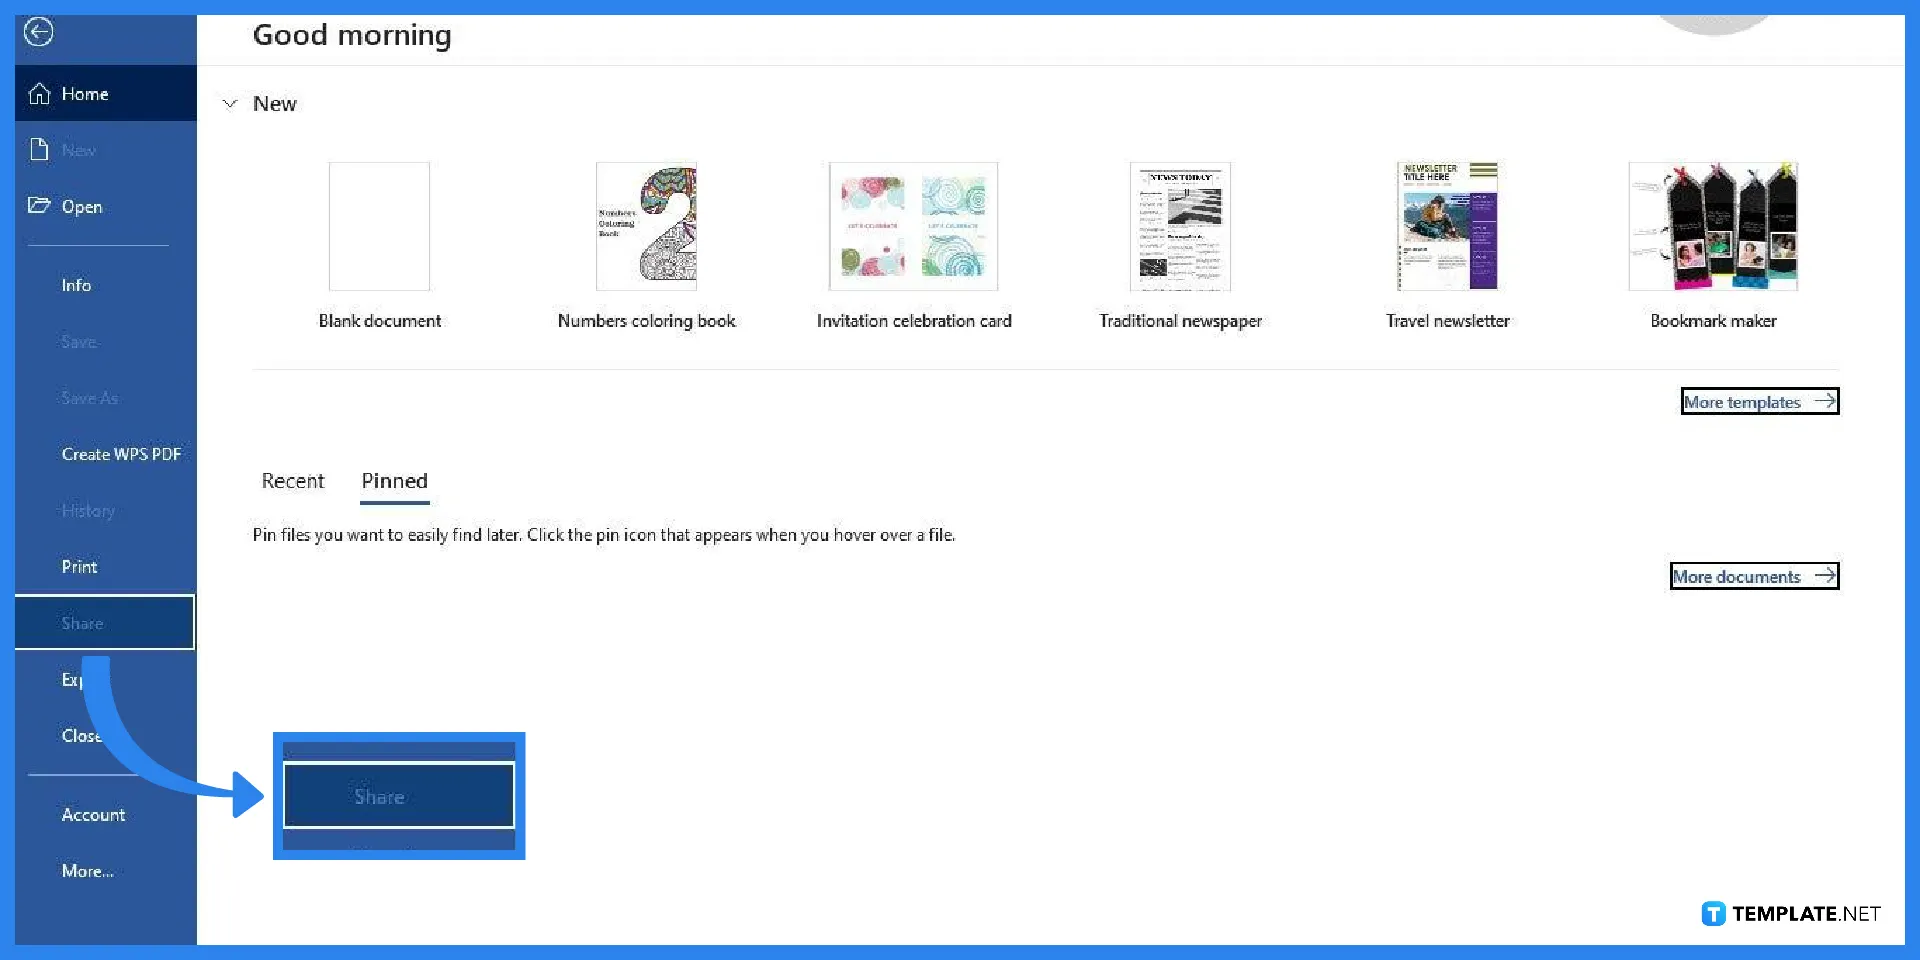Open the Info panel
Viewport: 1920px width, 960px height.
coord(76,284)
